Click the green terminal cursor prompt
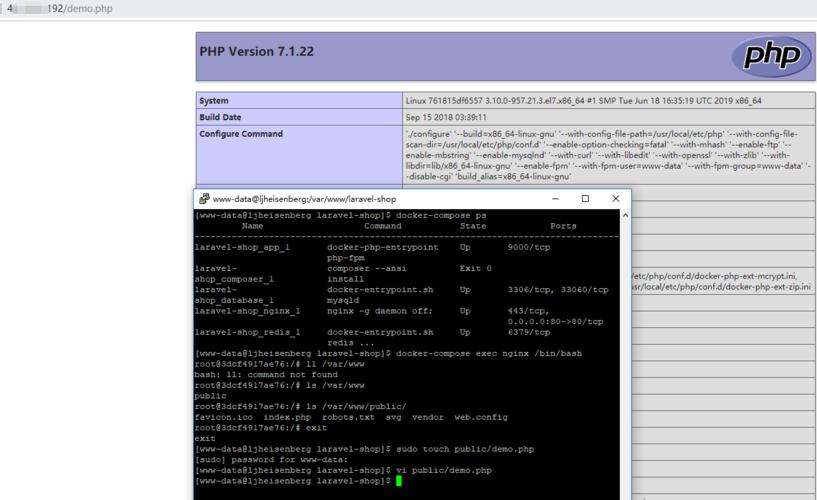The height and width of the screenshot is (500, 817). point(399,481)
